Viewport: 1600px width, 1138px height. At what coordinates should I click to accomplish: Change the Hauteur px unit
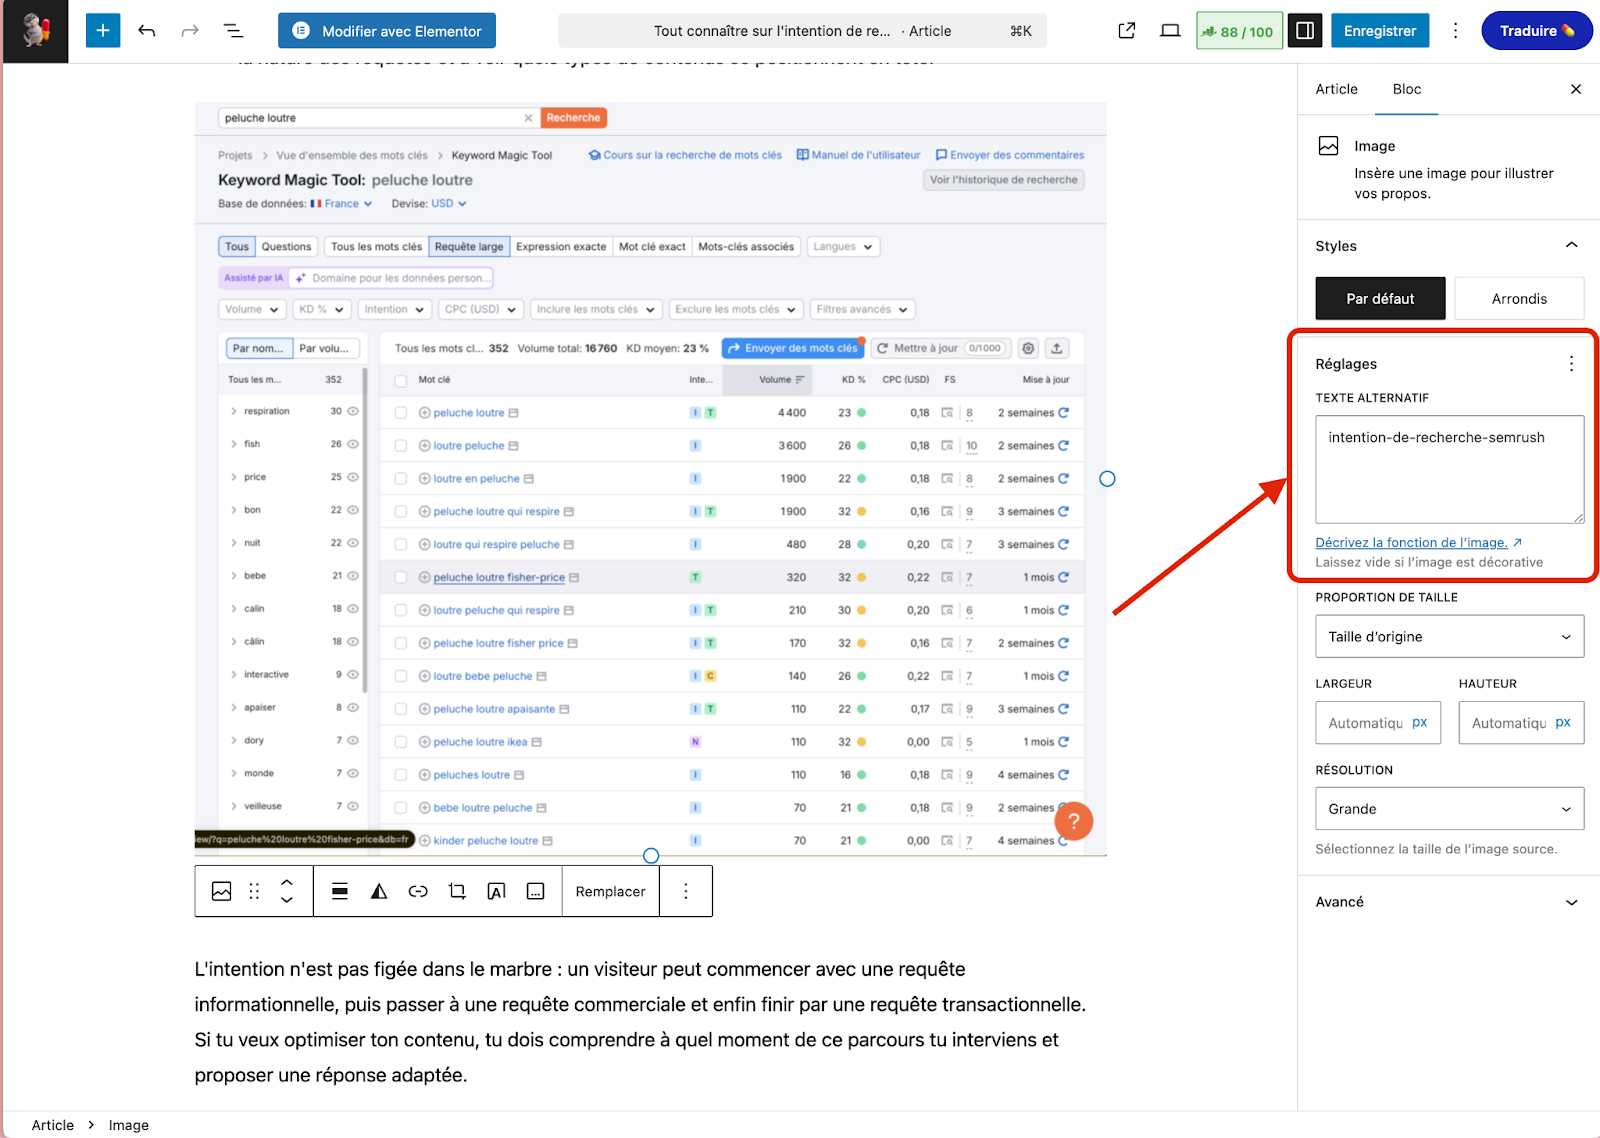(x=1563, y=723)
